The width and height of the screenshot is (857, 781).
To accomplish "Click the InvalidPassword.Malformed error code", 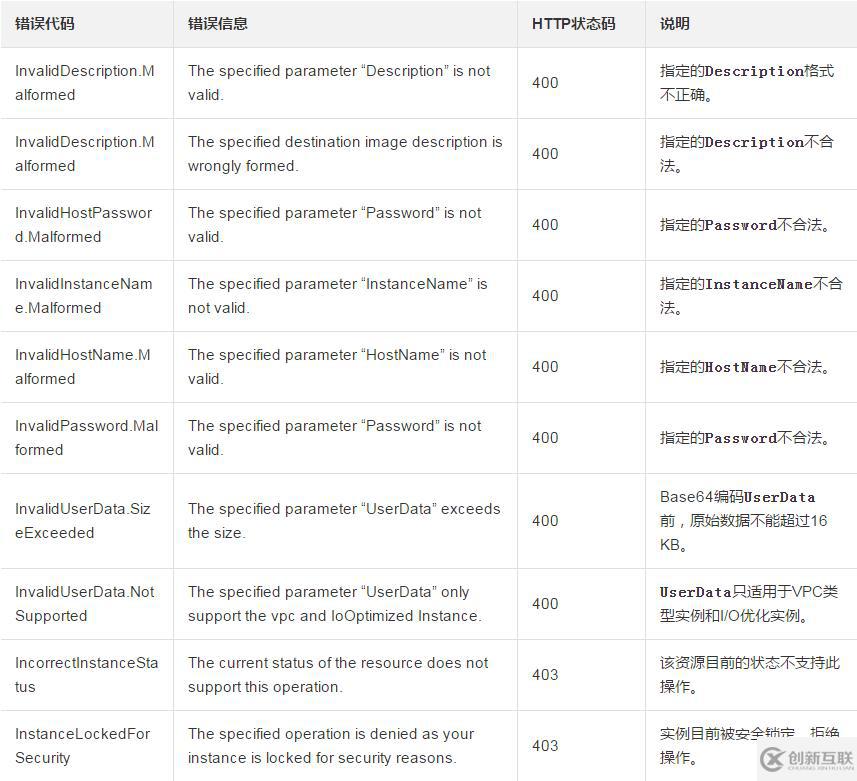I will (87, 438).
